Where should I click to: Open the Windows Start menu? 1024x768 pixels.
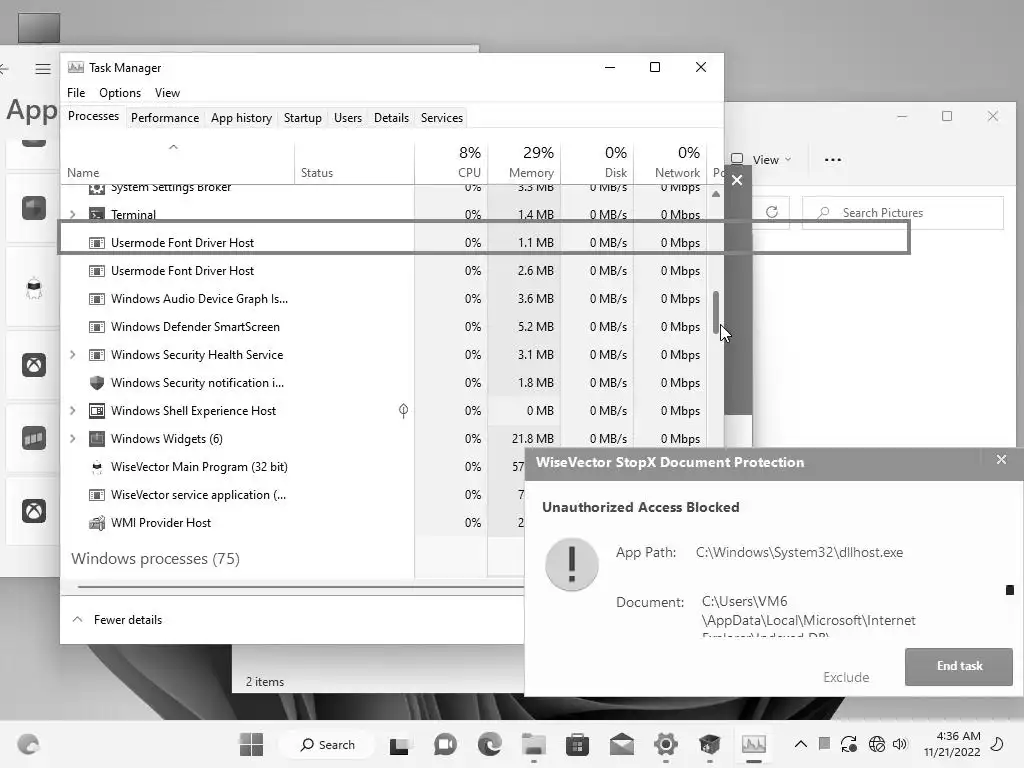tap(251, 744)
